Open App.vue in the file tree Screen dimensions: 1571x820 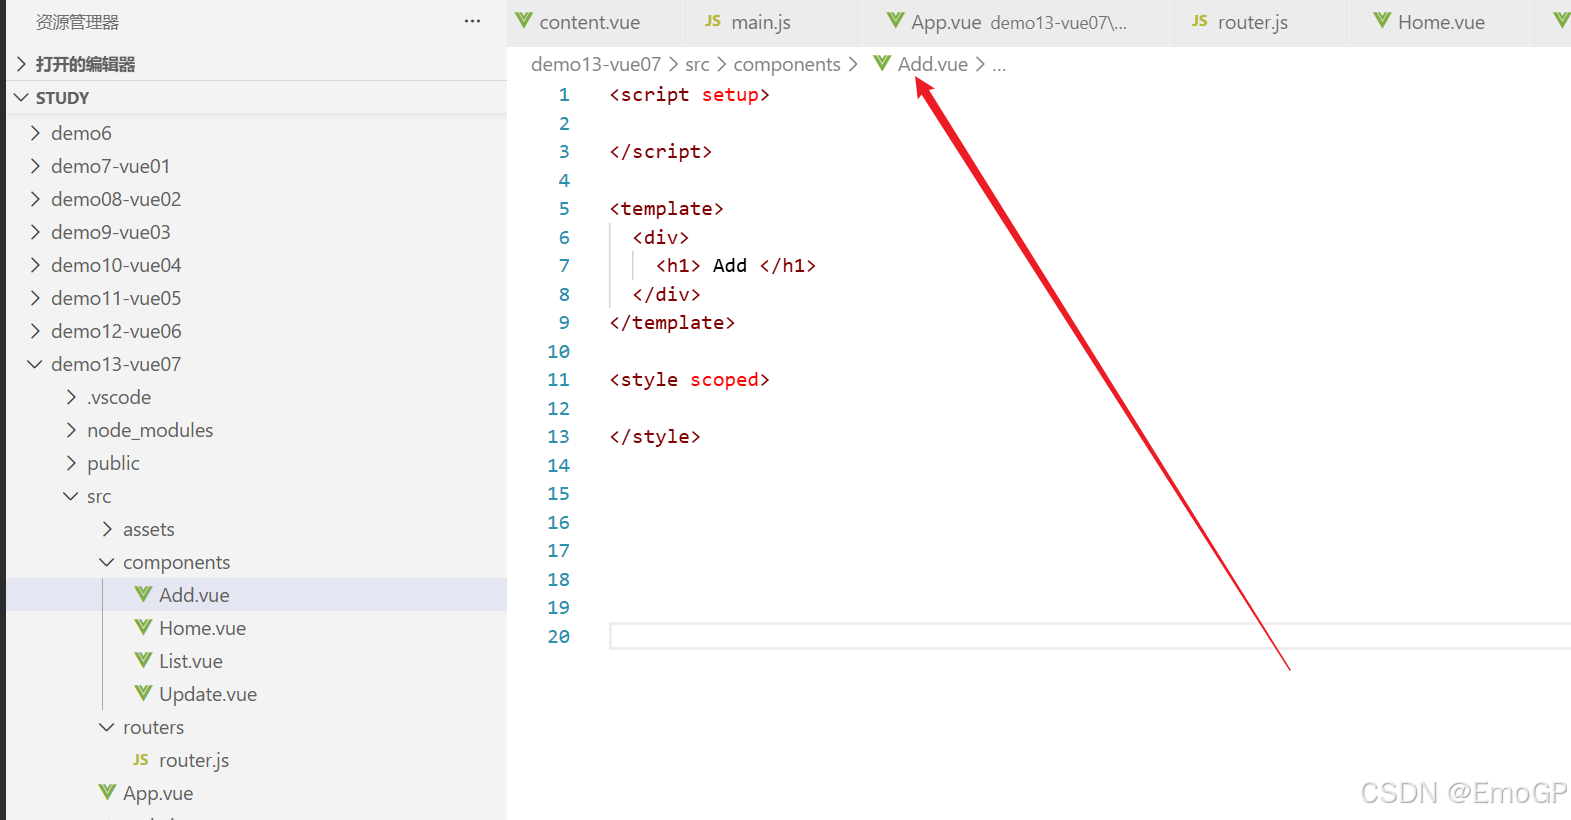click(x=256, y=793)
